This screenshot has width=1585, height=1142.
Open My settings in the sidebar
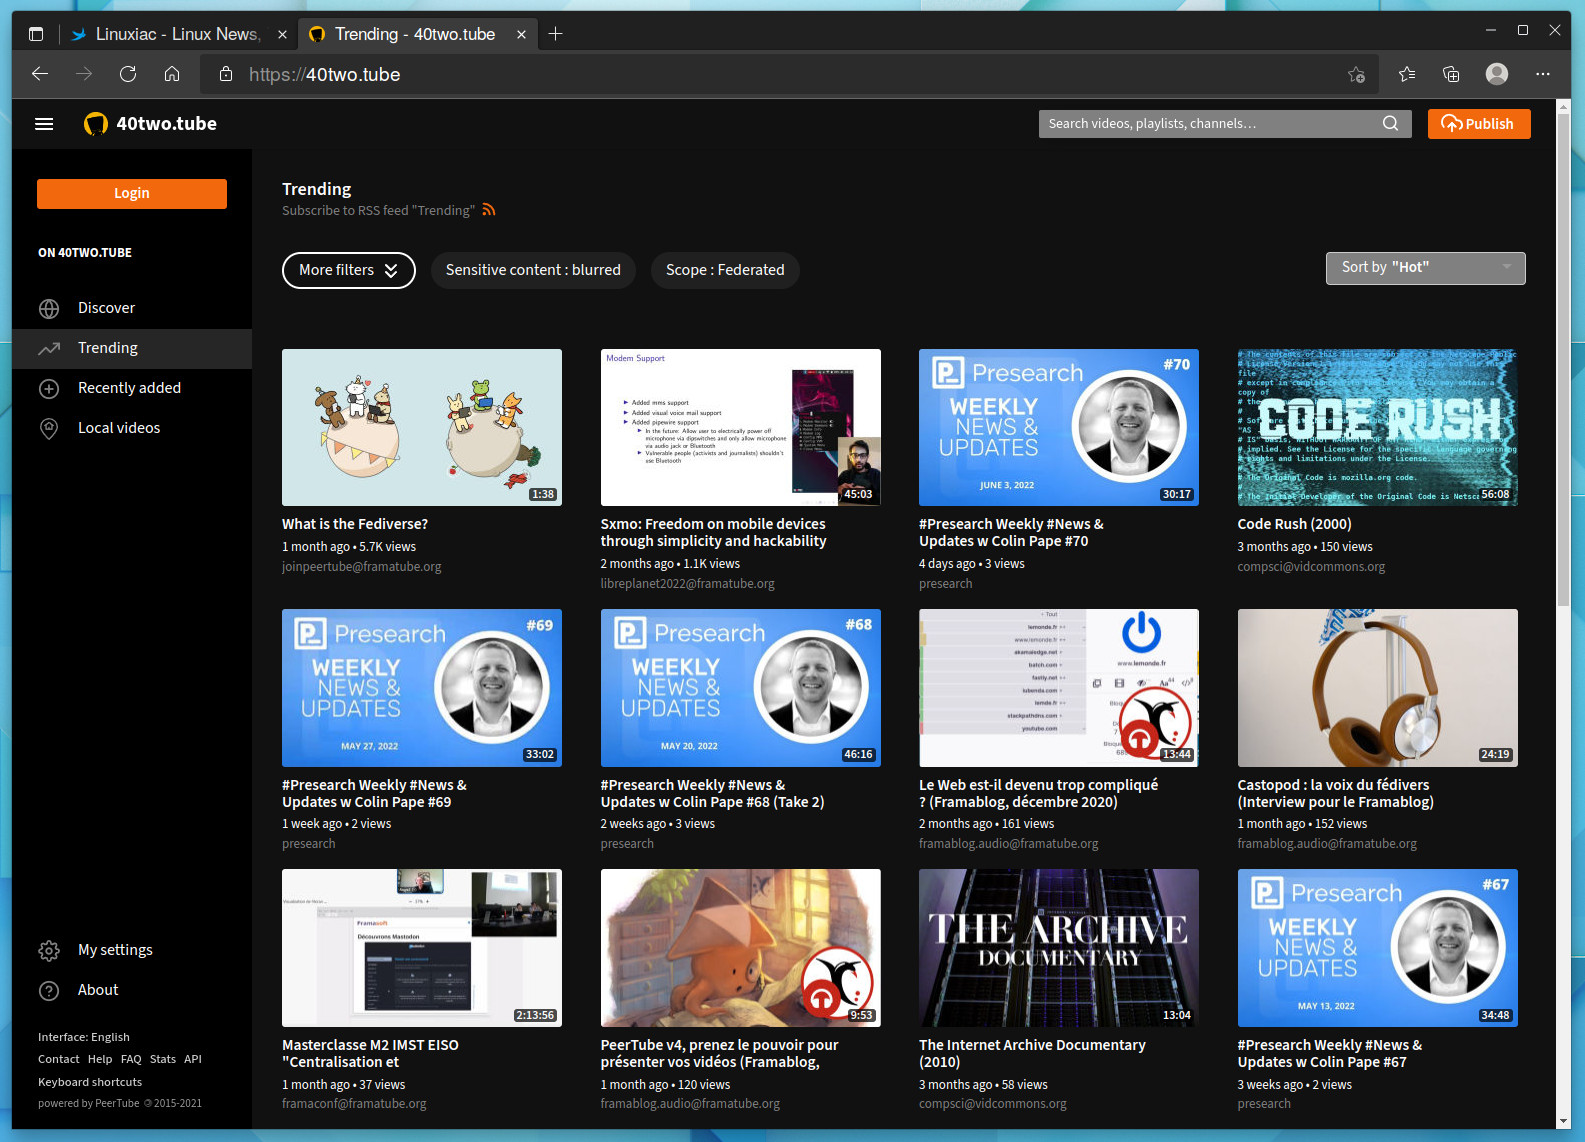point(132,951)
